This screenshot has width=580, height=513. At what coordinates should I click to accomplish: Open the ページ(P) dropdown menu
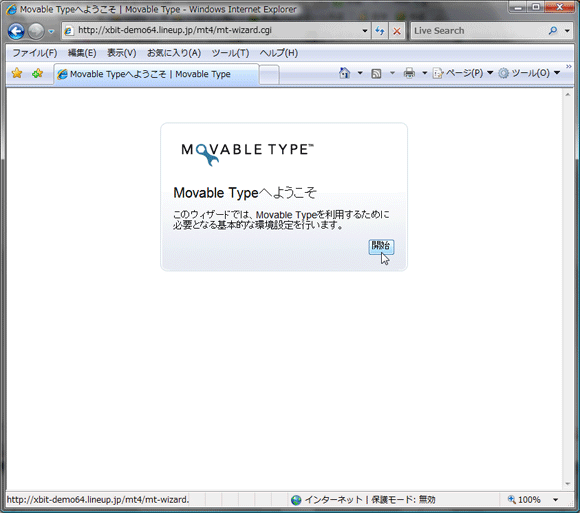(463, 73)
